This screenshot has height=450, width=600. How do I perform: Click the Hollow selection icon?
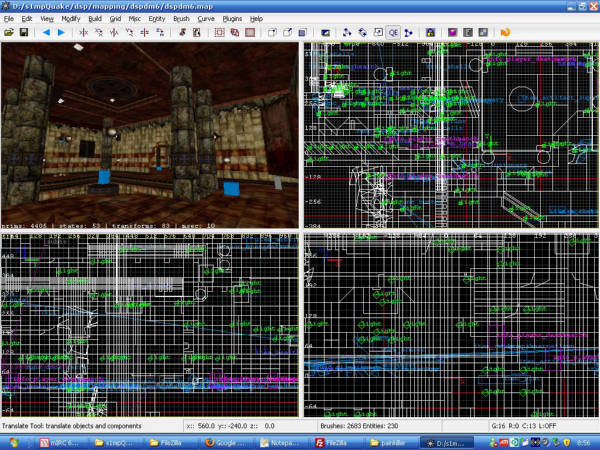[250, 33]
